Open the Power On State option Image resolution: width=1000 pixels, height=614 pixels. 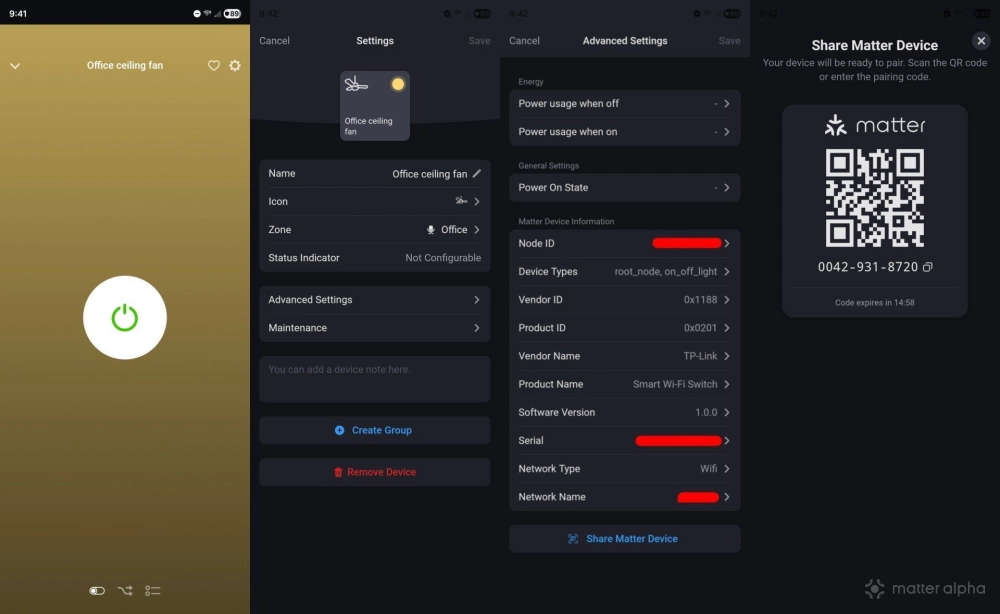pos(624,188)
